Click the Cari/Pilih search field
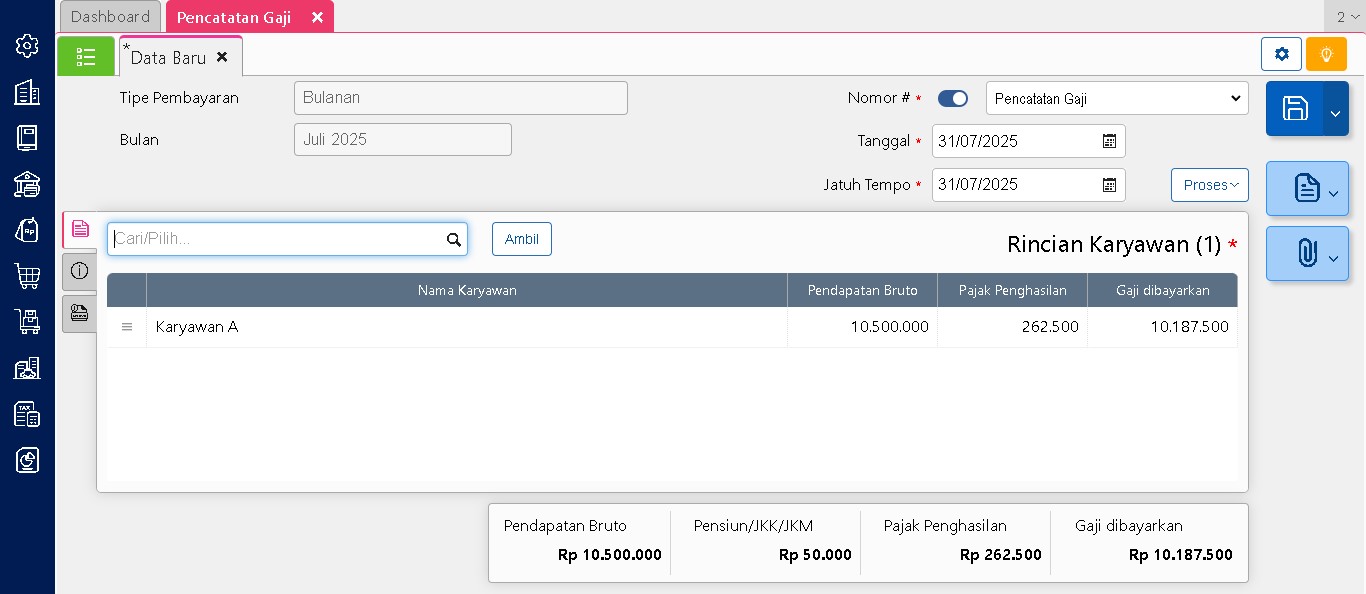This screenshot has width=1366, height=594. tap(275, 239)
